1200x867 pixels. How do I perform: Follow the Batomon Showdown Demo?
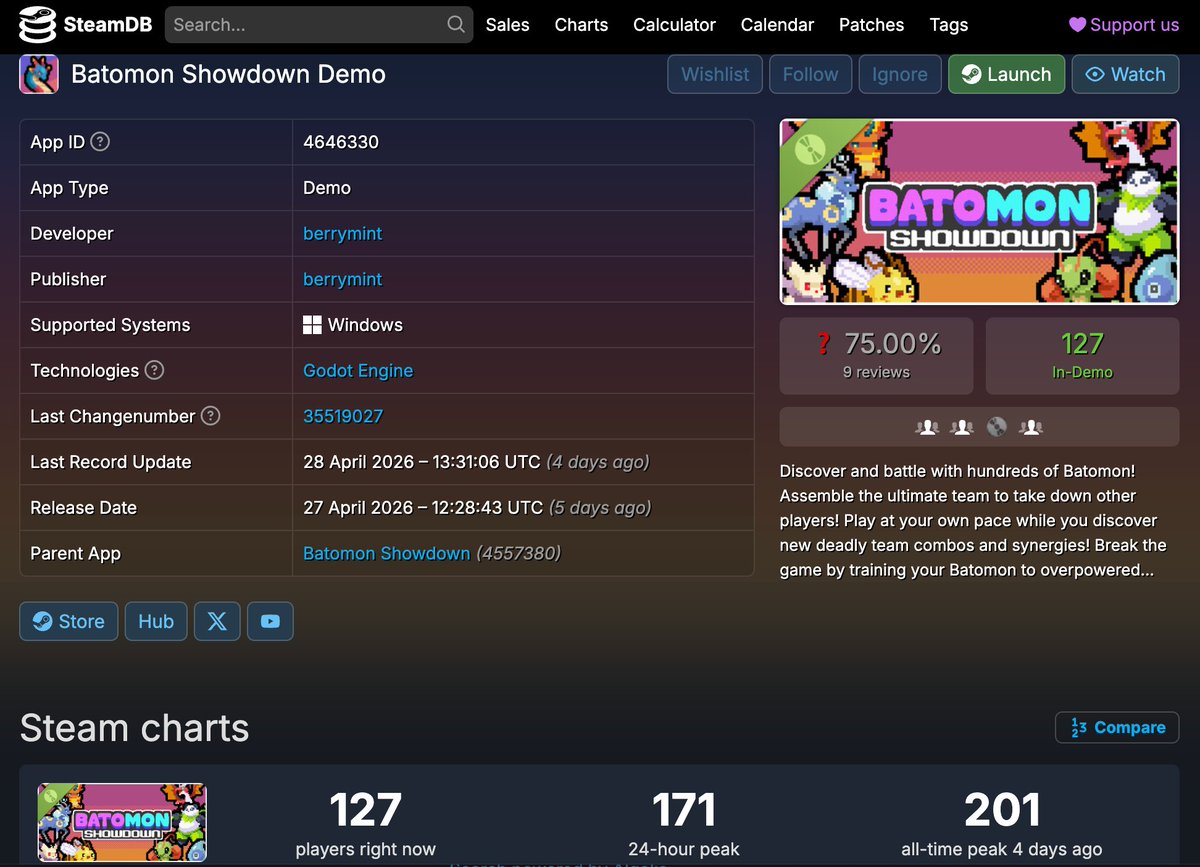coord(810,74)
